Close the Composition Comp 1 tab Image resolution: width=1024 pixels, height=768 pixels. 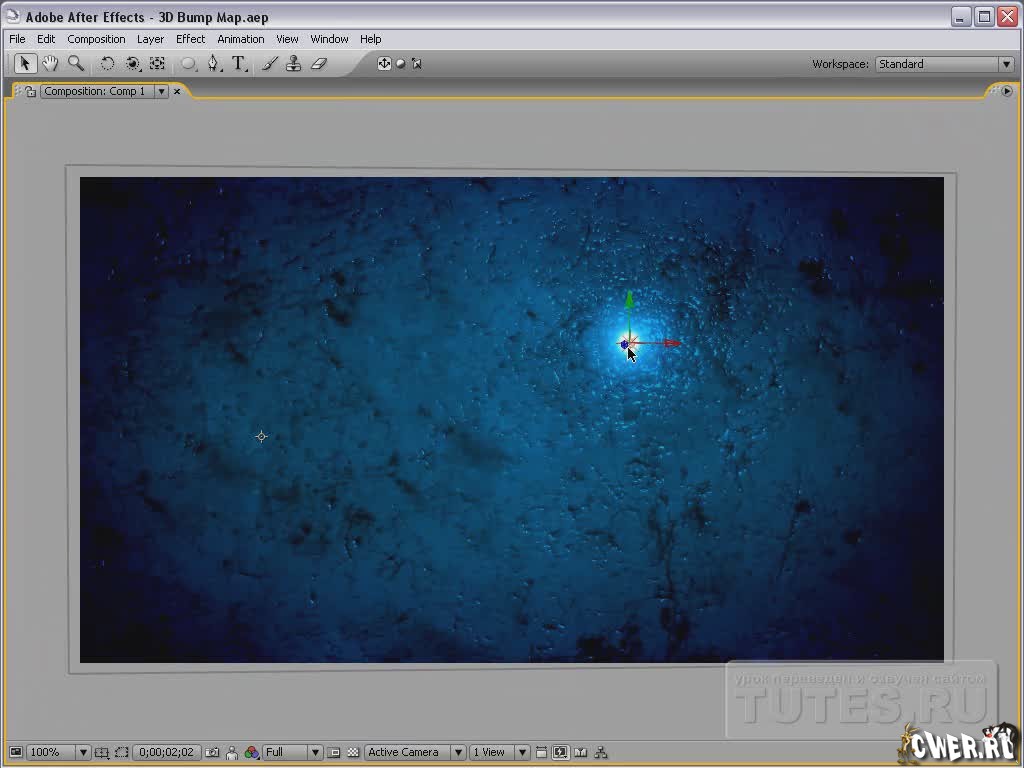click(x=177, y=91)
